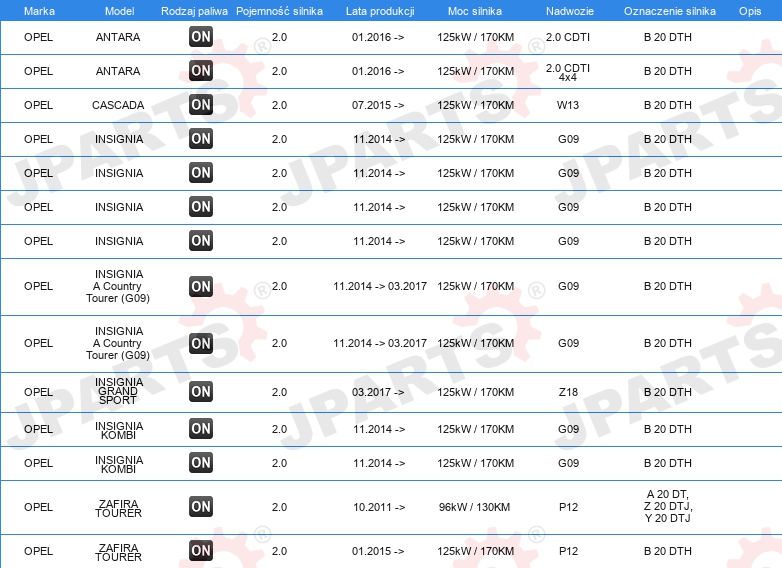Click the ON diesel icon in CASCADA row
The width and height of the screenshot is (782, 568).
click(201, 105)
